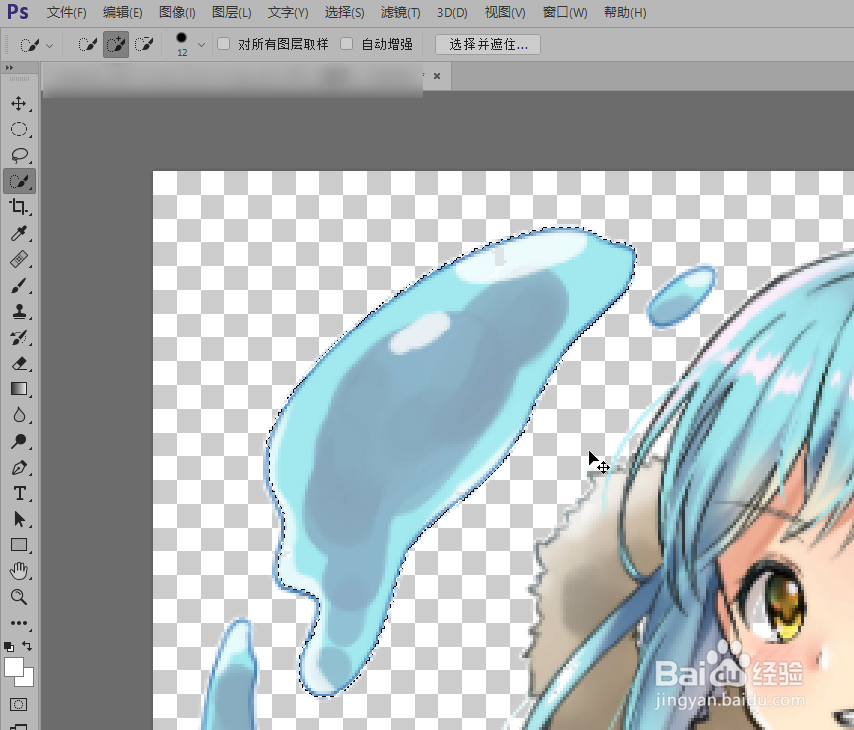854x730 pixels.
Task: Open the 帮助(H) menu
Action: [625, 13]
